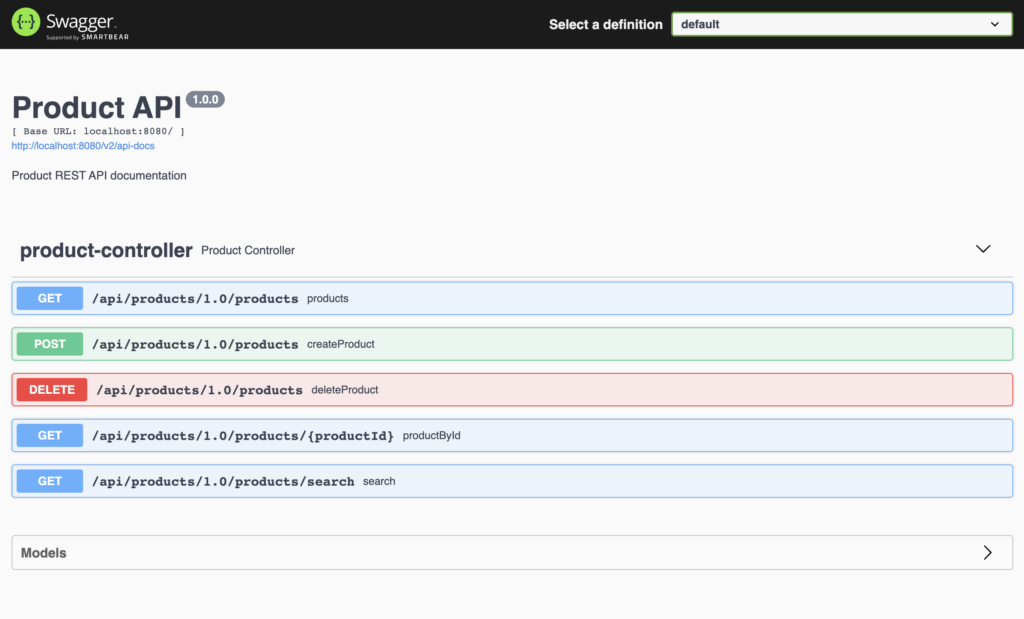1024x619 pixels.
Task: Click GET badge on the search row
Action: click(x=50, y=481)
